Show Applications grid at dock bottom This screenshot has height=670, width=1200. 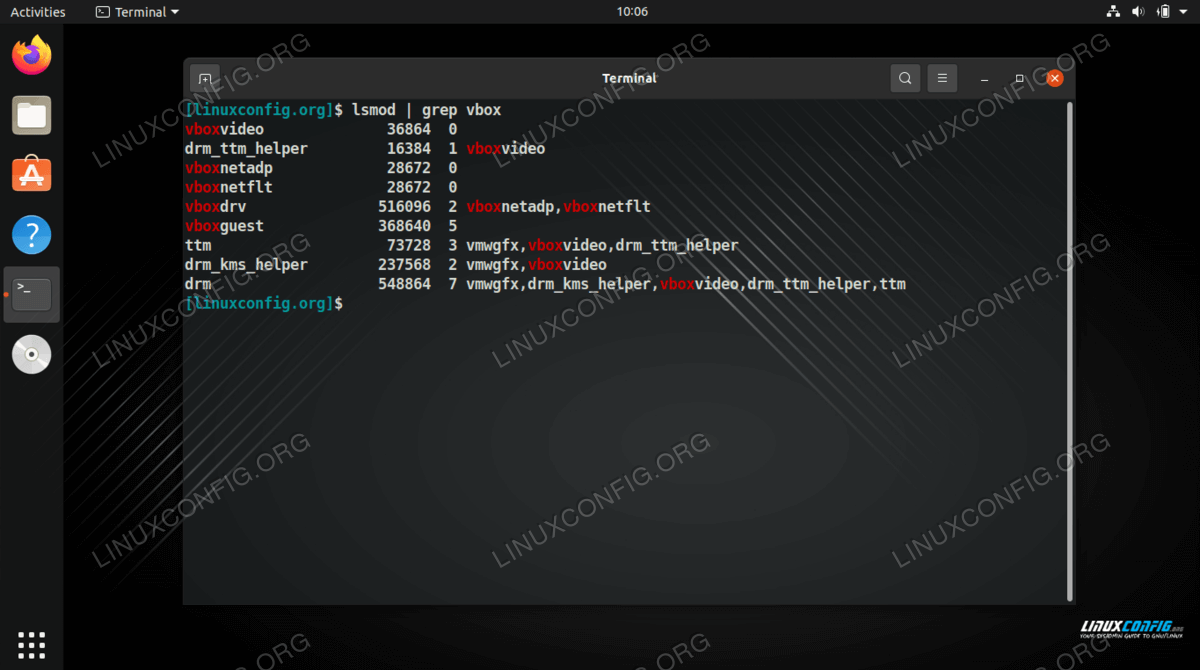[32, 645]
